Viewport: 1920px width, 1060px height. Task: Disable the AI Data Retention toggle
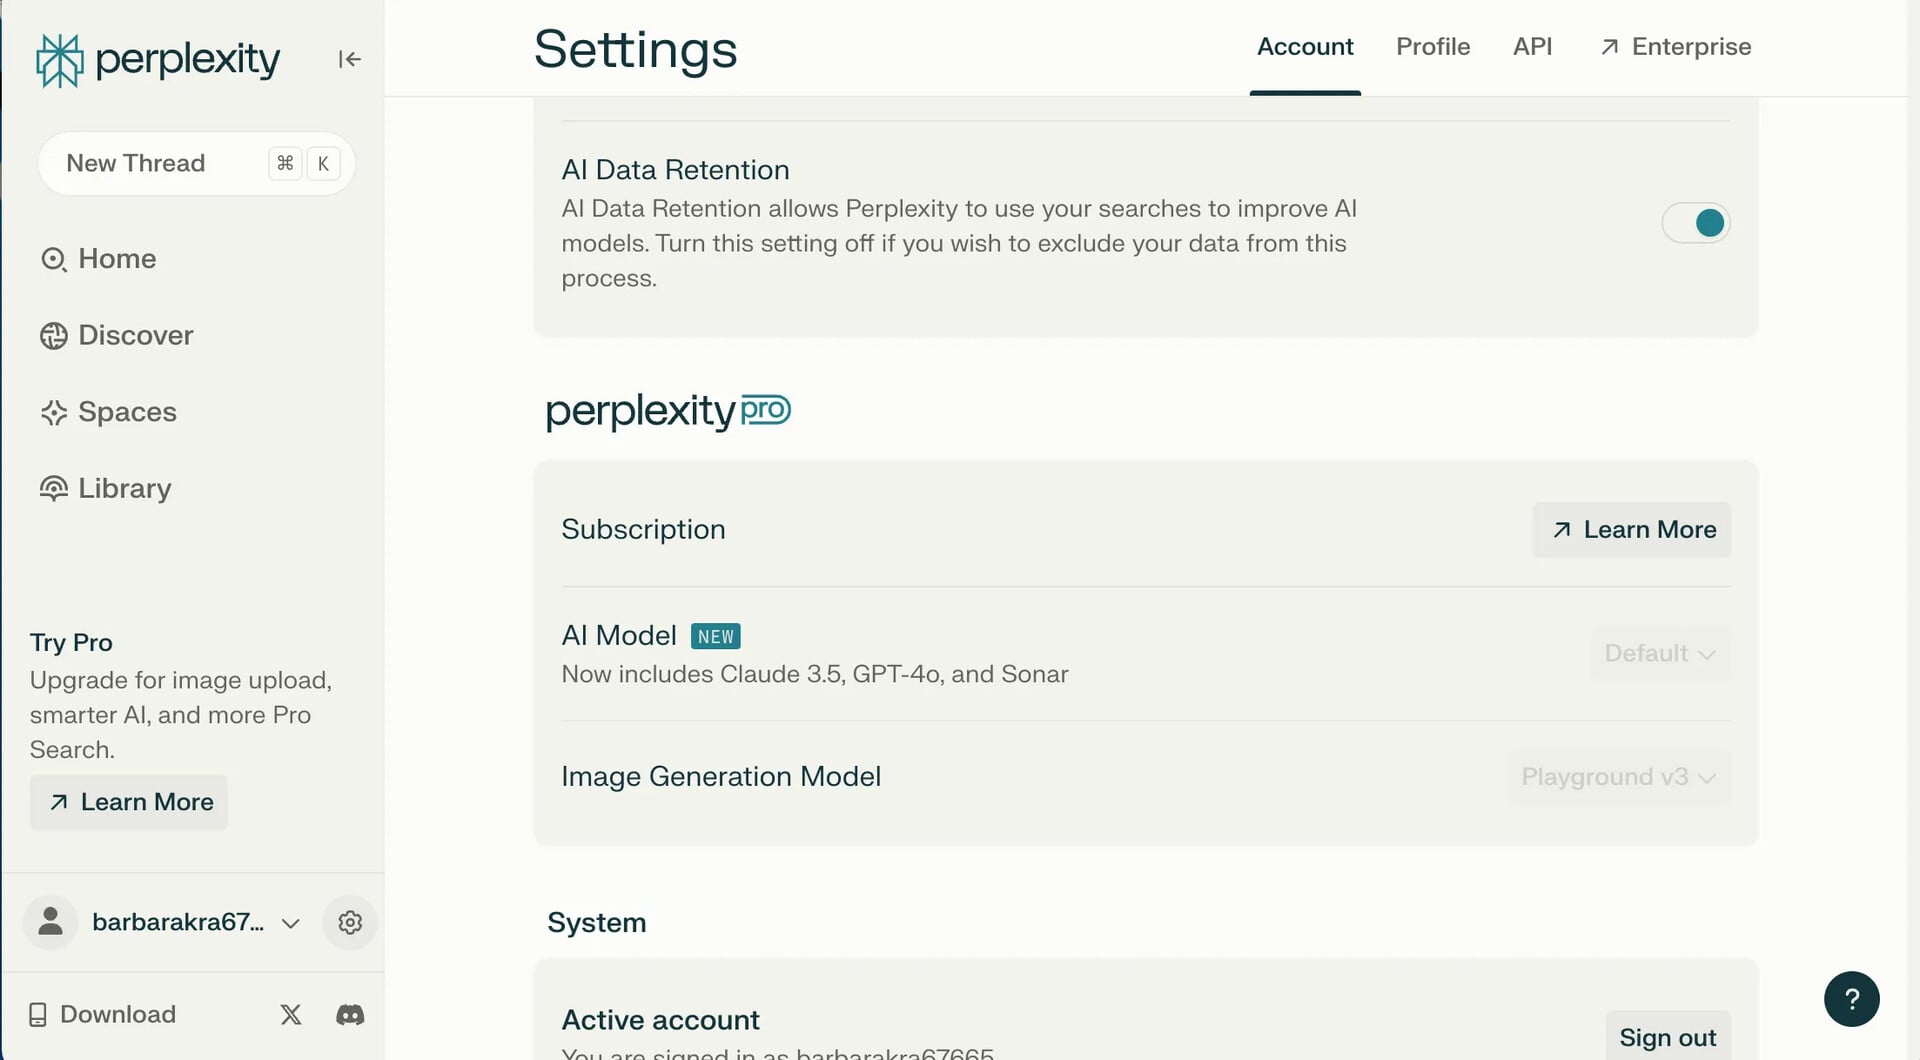[x=1696, y=223]
